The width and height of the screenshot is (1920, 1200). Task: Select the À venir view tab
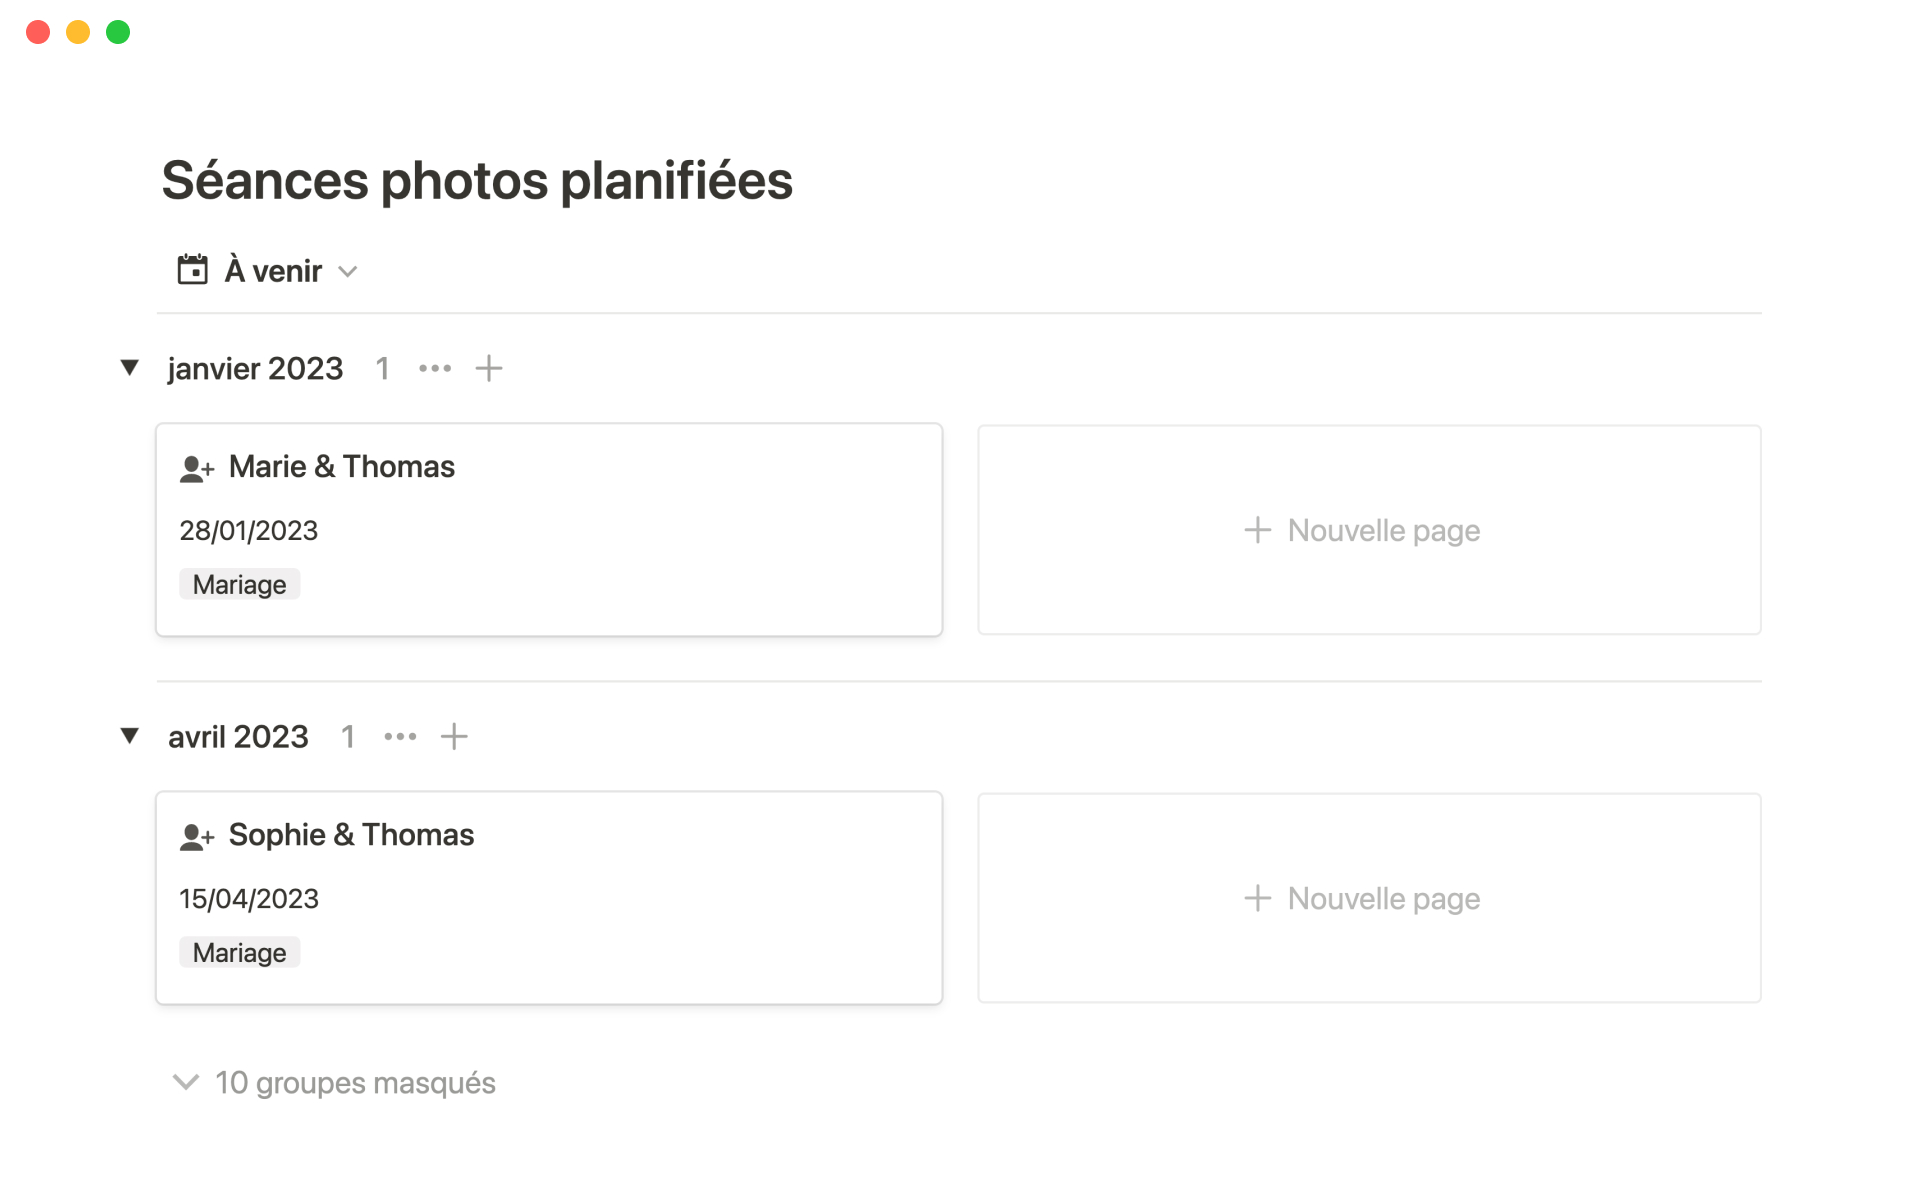273,271
